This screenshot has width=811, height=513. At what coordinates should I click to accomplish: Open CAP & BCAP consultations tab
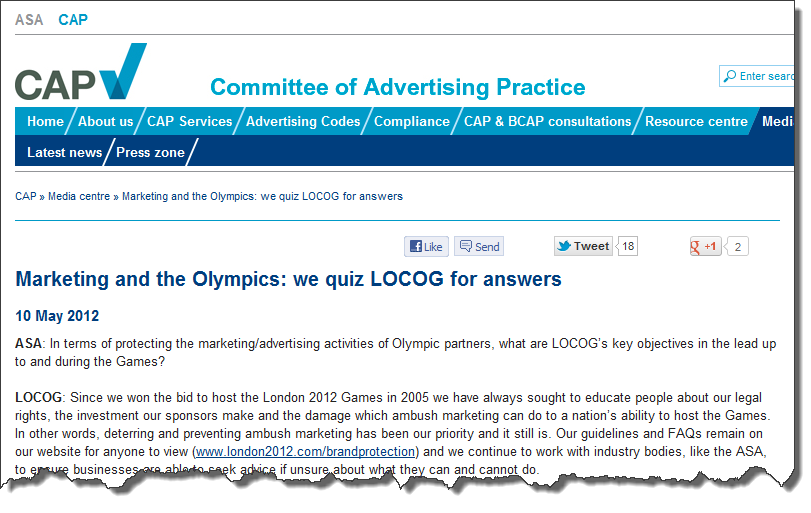[x=547, y=122]
